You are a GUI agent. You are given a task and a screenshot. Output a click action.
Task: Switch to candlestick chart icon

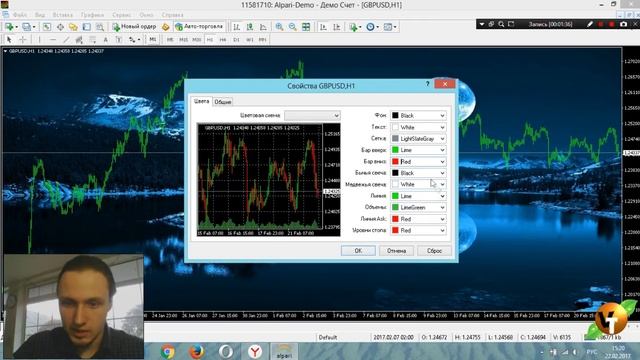pos(250,27)
